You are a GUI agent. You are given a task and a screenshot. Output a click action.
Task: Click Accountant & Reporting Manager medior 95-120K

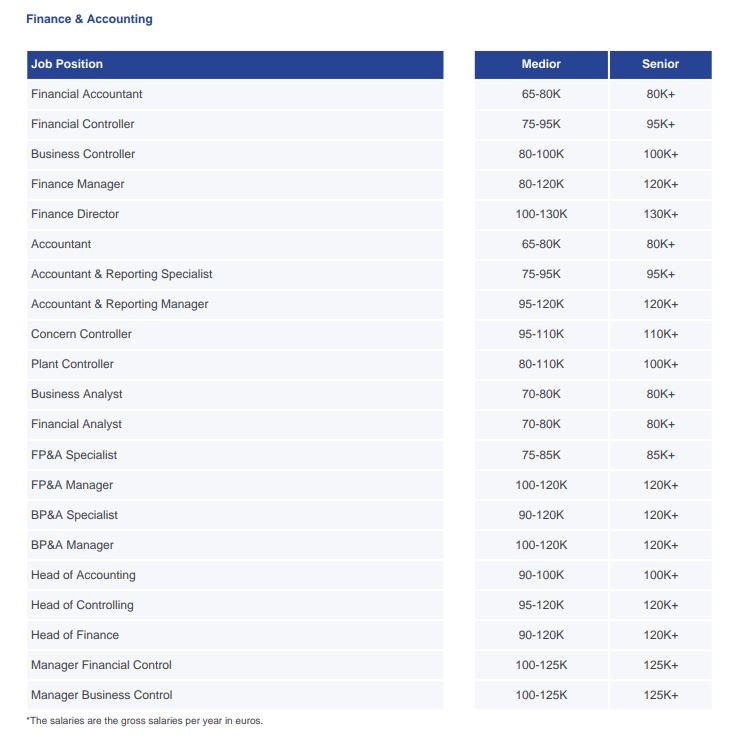[x=541, y=304]
